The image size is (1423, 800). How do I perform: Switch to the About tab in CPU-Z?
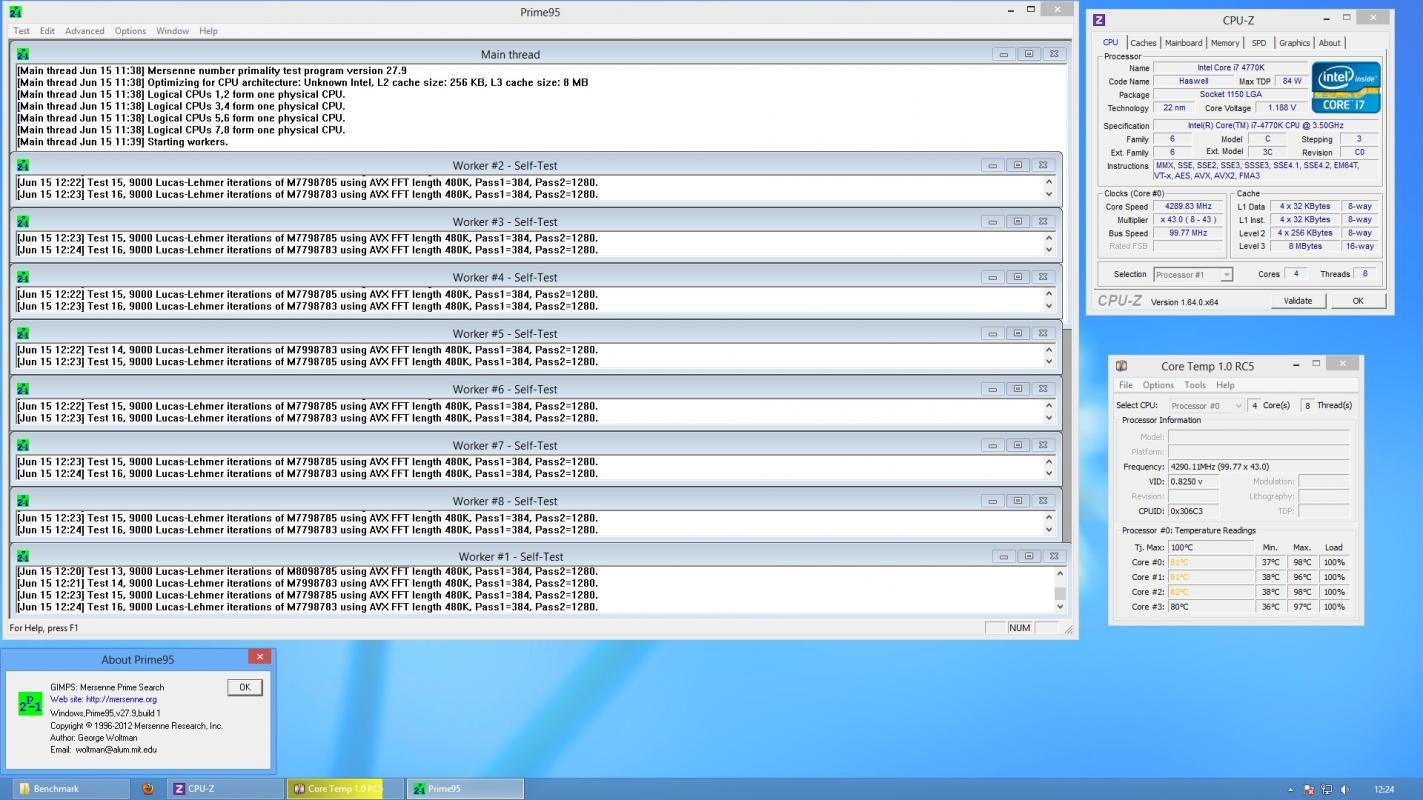pos(1329,43)
